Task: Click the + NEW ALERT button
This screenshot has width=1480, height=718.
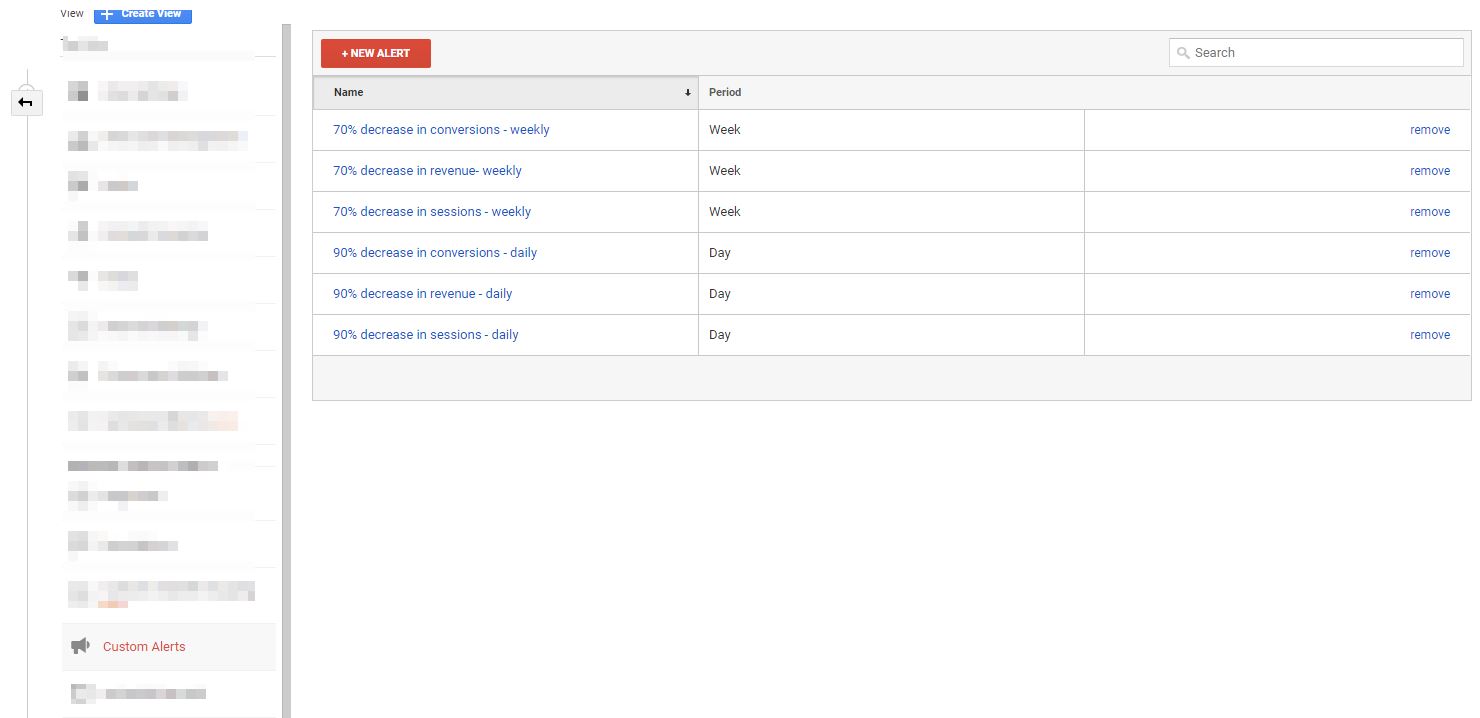Action: click(x=375, y=53)
